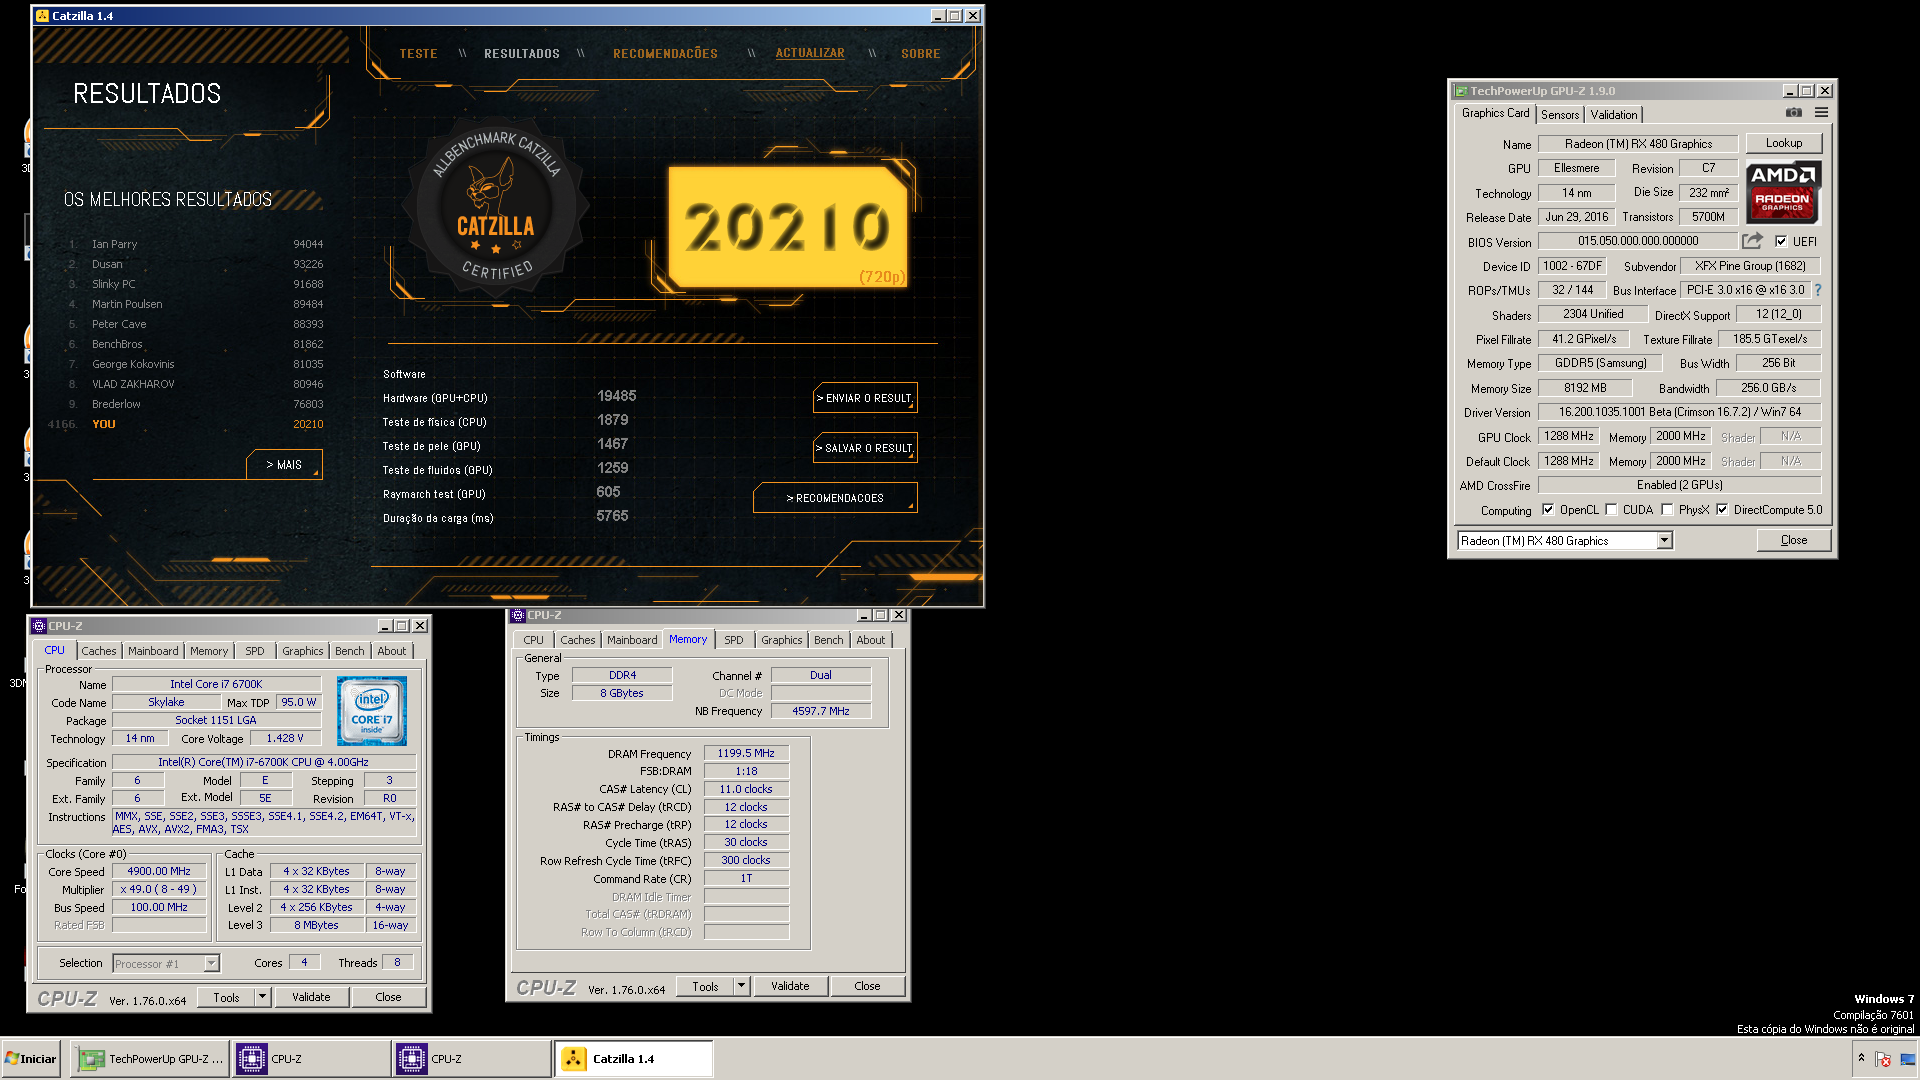Click Validate in CPU-Z CPU window
This screenshot has width=1920, height=1080.
[x=311, y=997]
